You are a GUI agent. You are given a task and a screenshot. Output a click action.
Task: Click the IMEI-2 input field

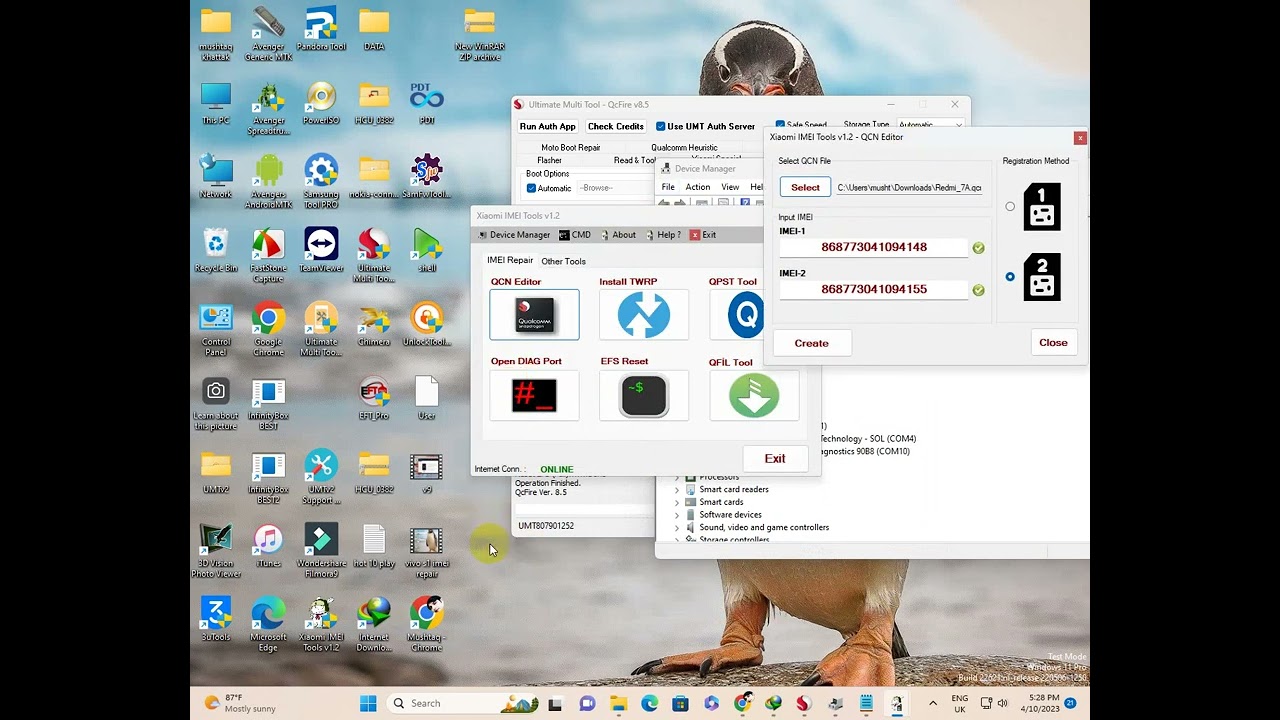click(x=874, y=289)
